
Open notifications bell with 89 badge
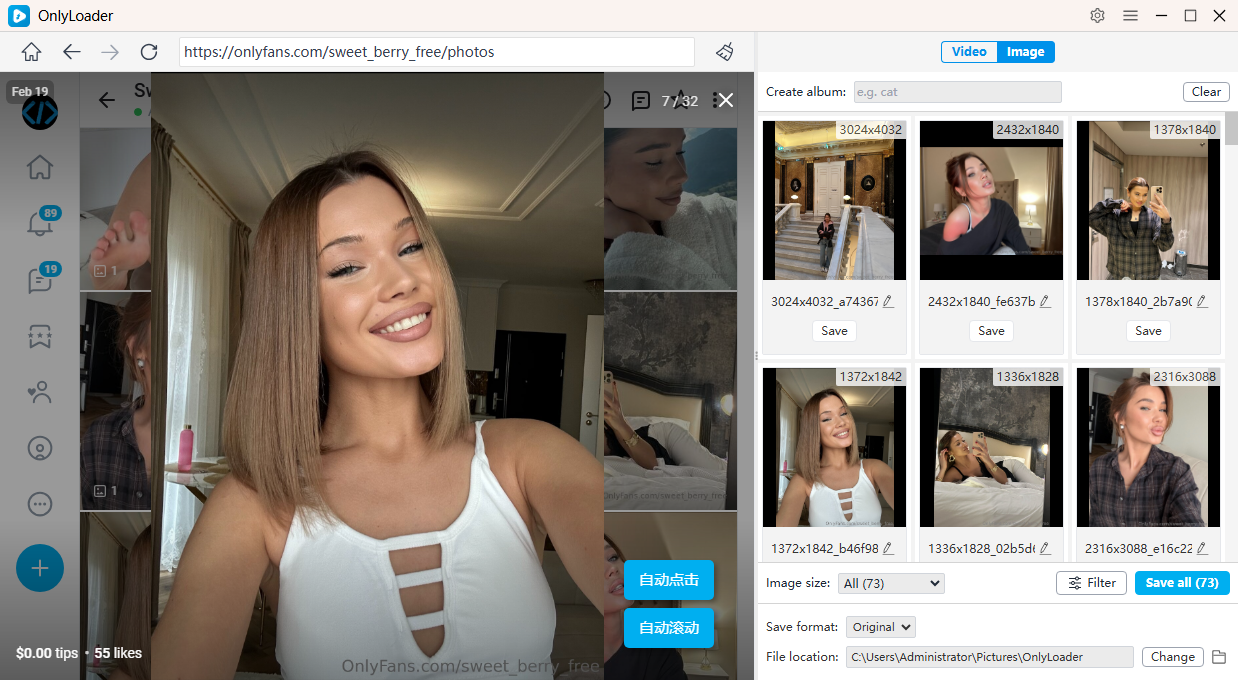pos(40,225)
